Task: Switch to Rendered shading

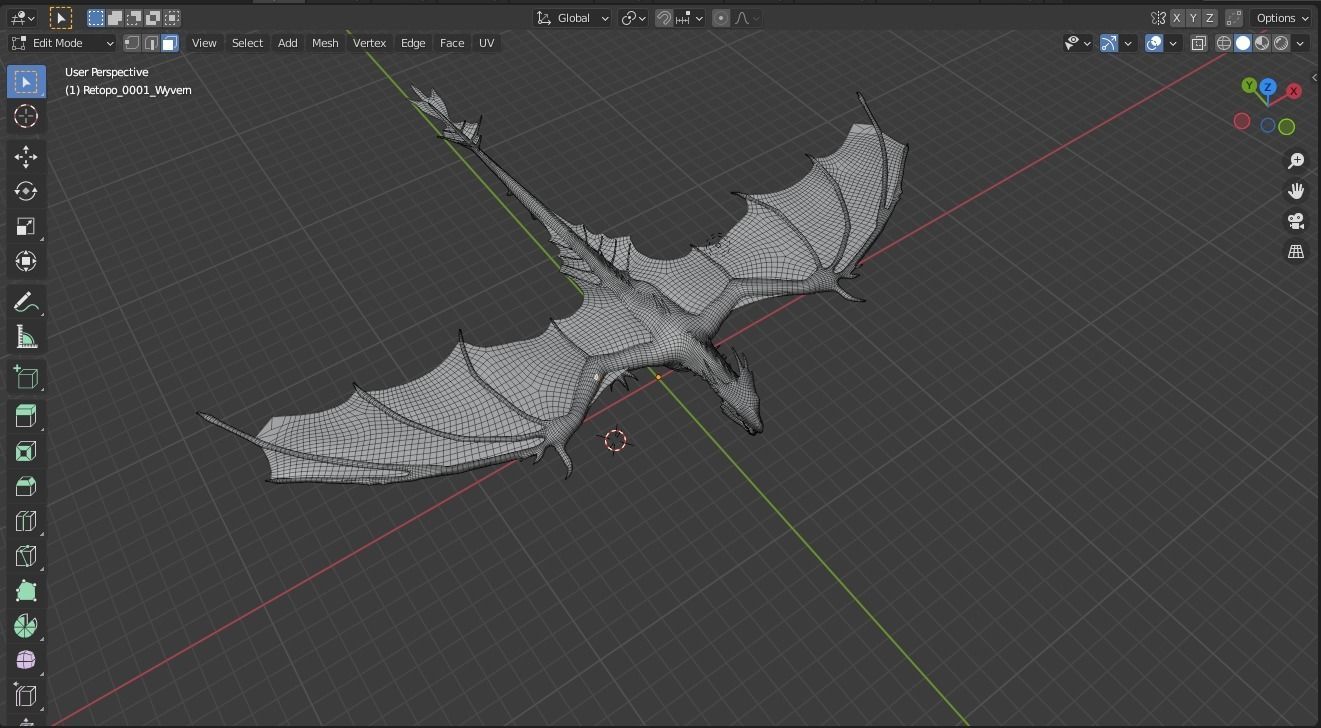Action: [1281, 43]
